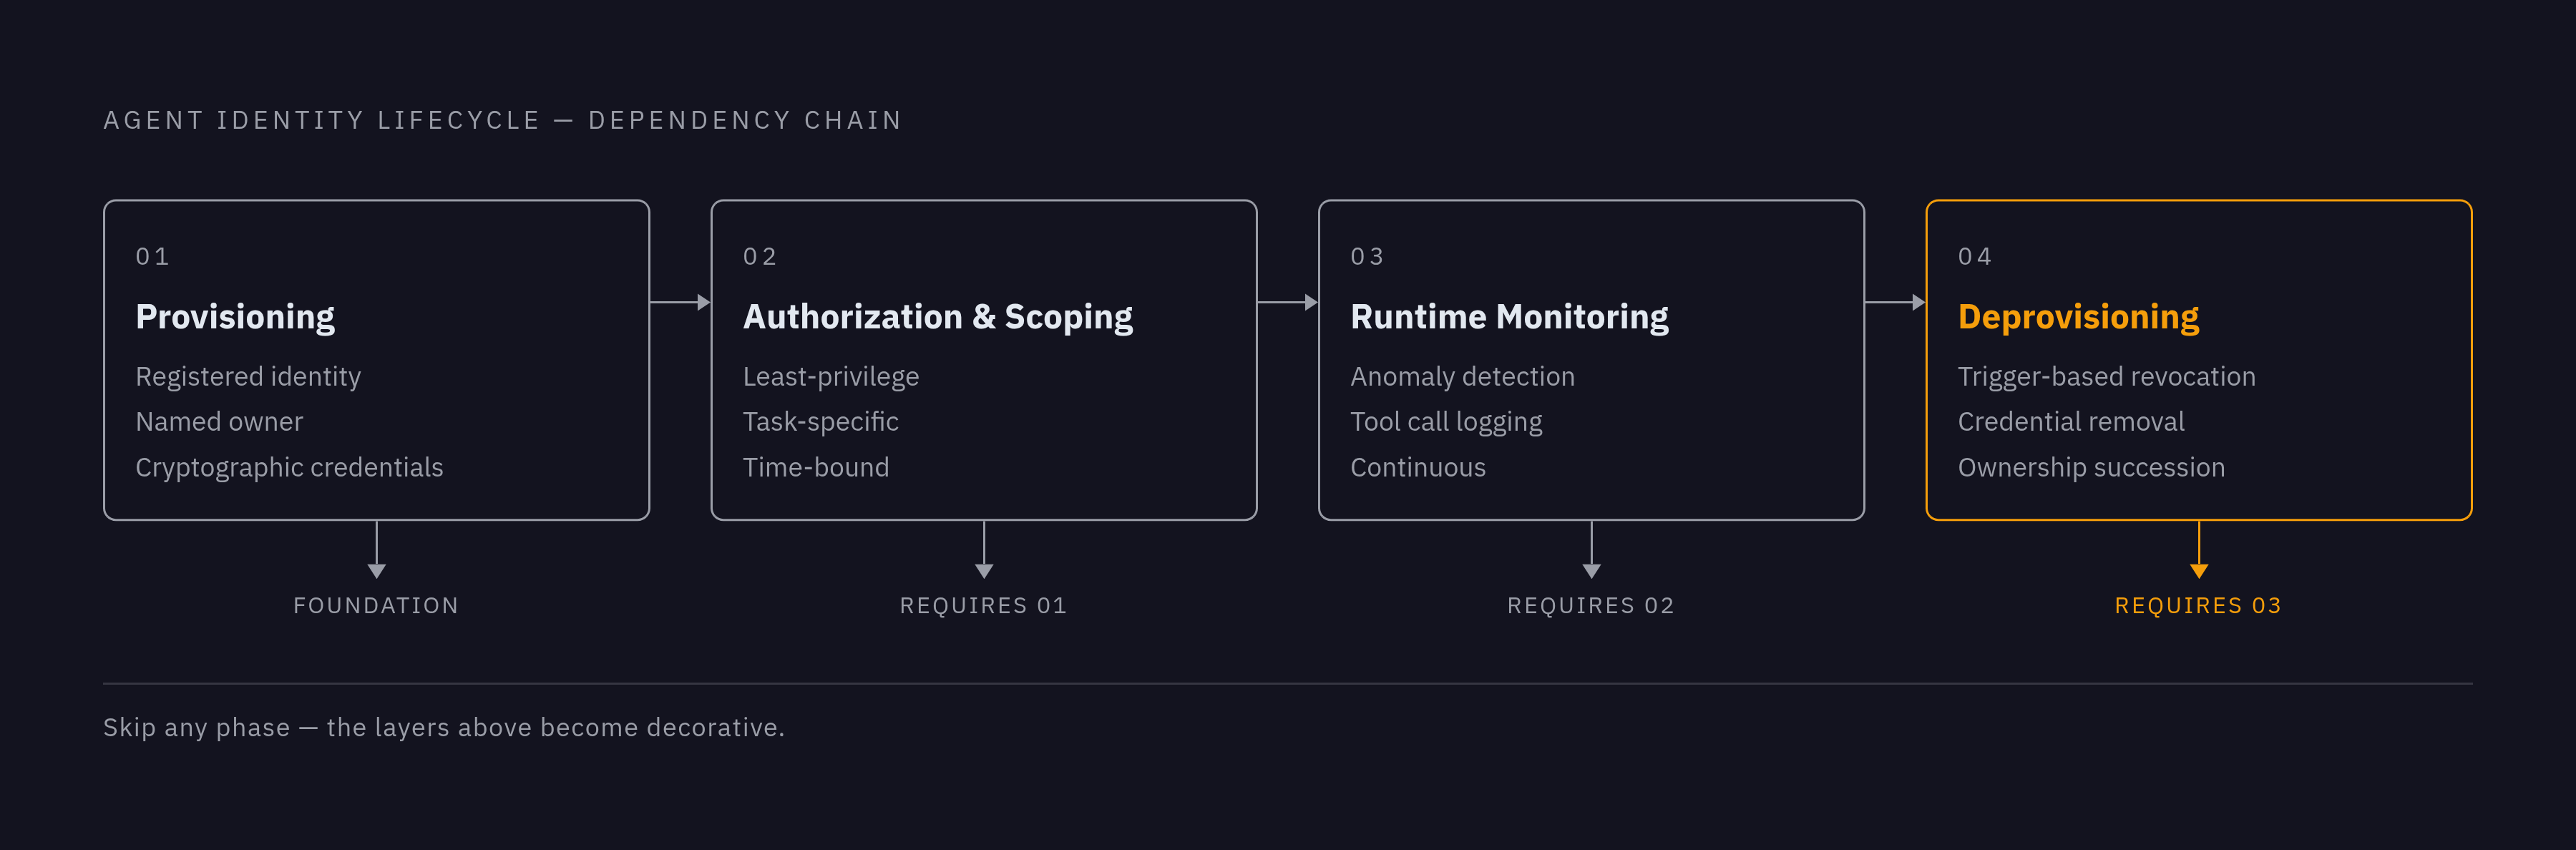The height and width of the screenshot is (850, 2576).
Task: Select 'Time-bound' text
Action: pos(816,468)
